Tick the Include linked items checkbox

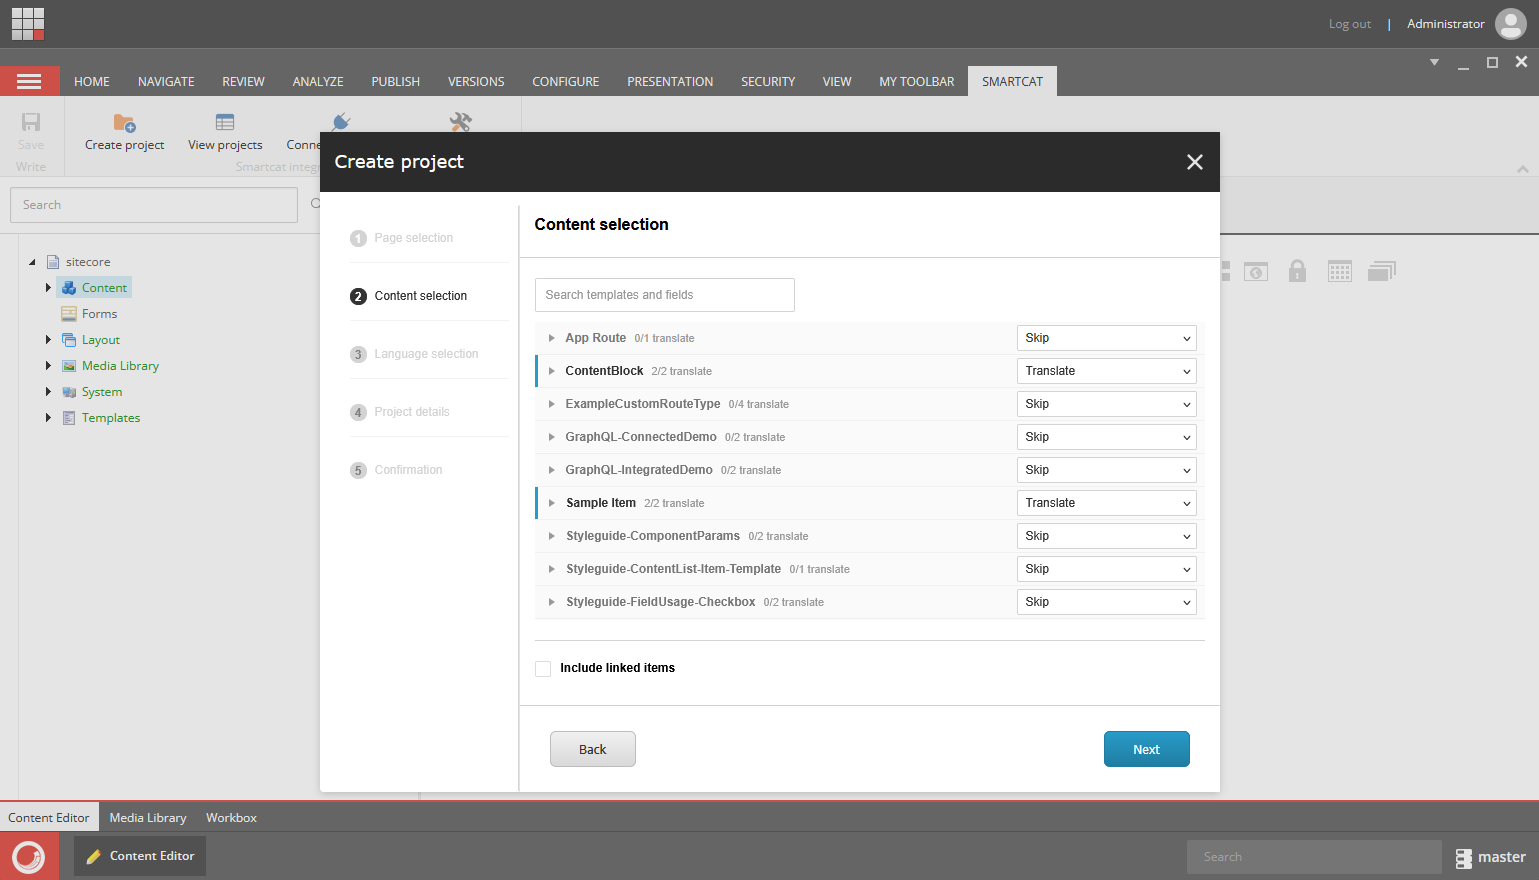click(x=543, y=669)
